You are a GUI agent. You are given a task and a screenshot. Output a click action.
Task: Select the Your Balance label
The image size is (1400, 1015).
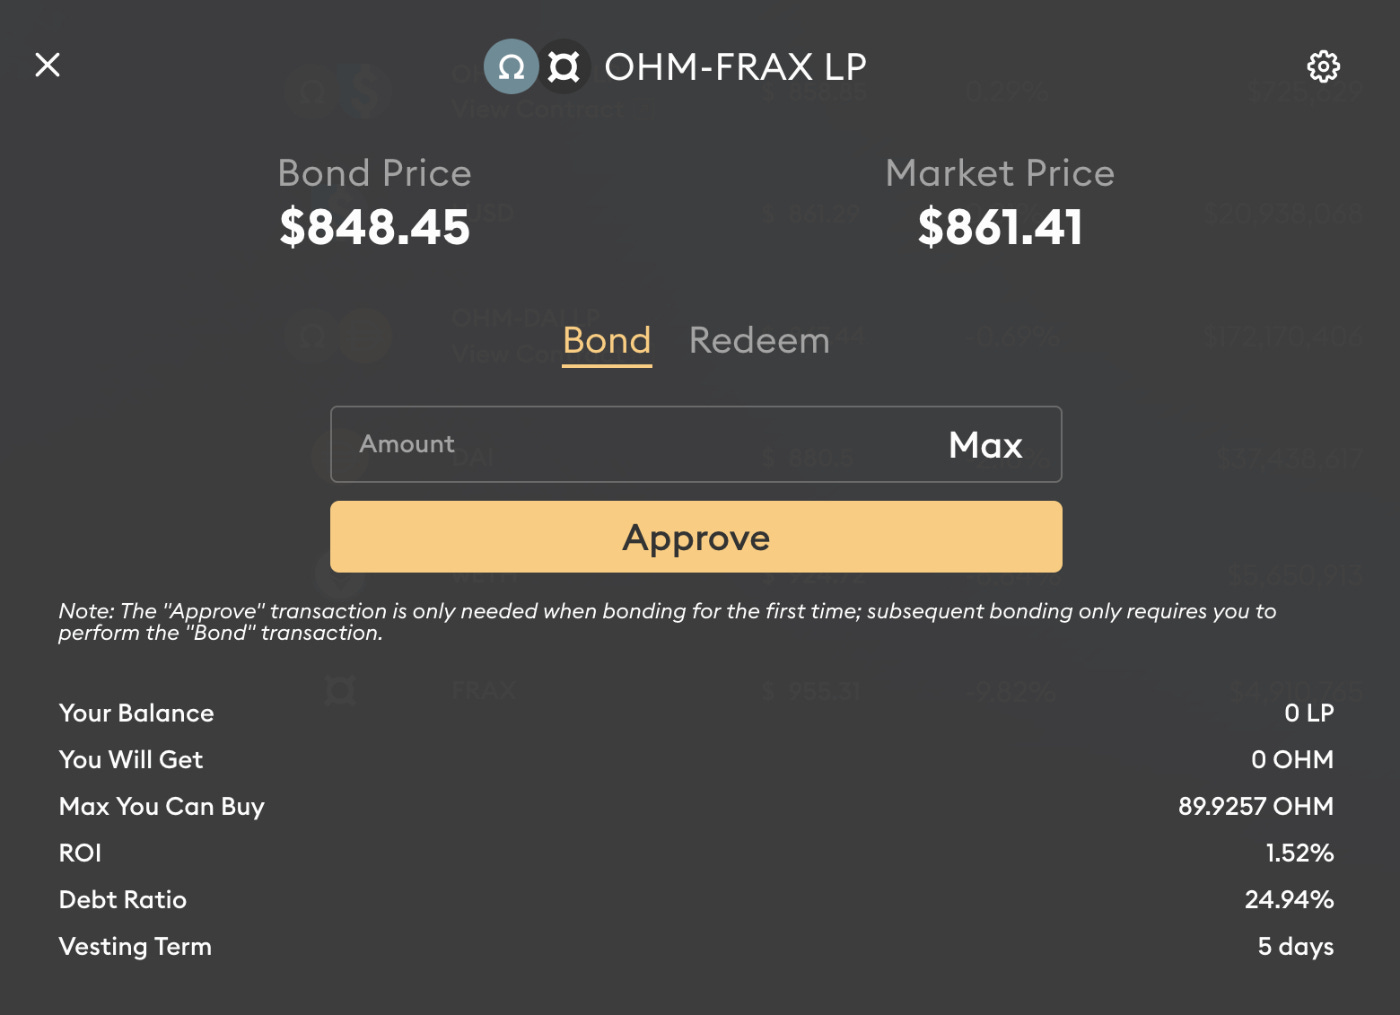pos(136,713)
